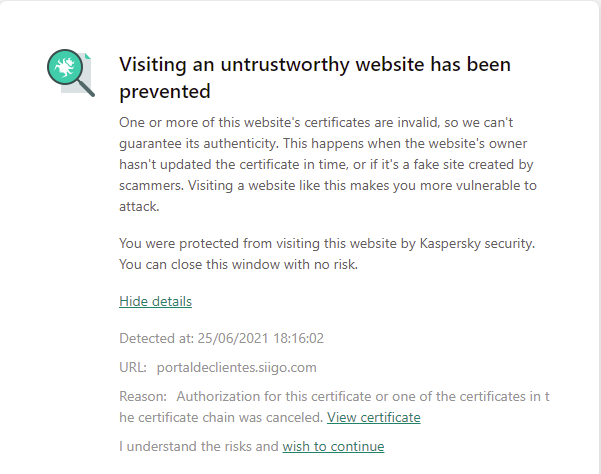
Task: Click the "URL:" label
Action: [x=134, y=367]
